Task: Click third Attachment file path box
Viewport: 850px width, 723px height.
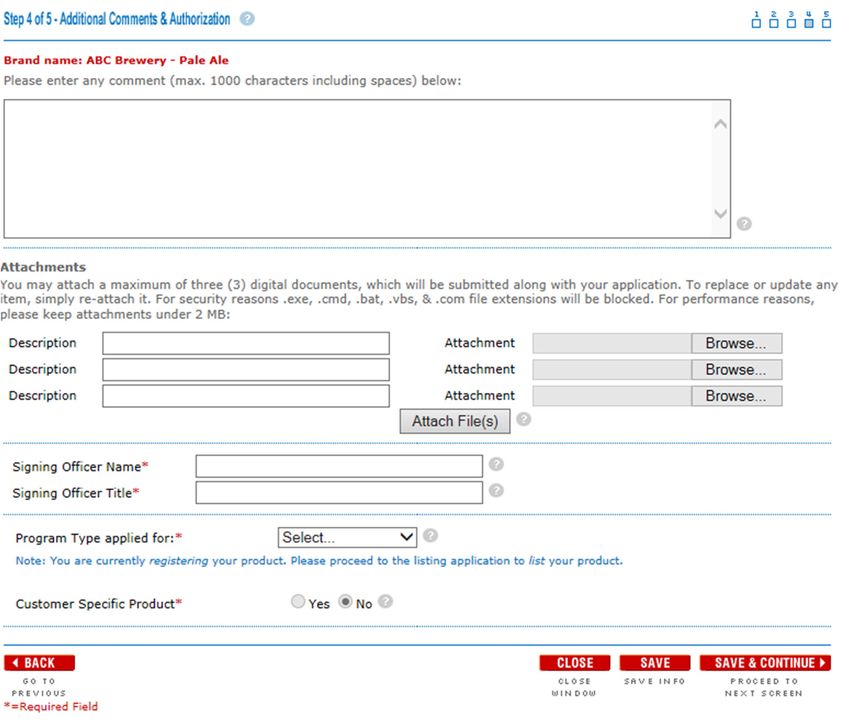Action: (x=612, y=396)
